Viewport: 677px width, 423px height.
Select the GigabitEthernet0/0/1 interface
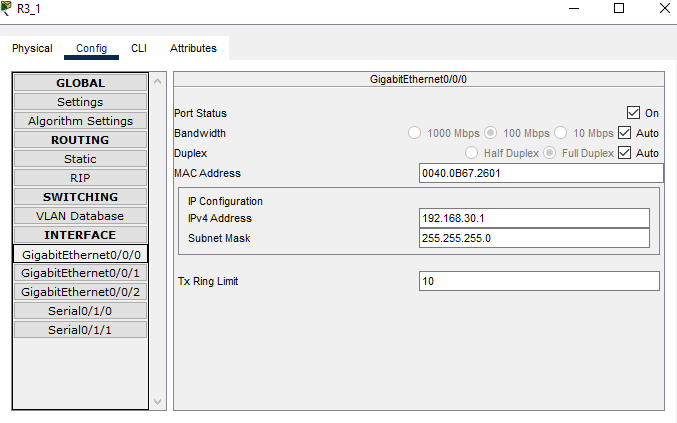tap(80, 273)
